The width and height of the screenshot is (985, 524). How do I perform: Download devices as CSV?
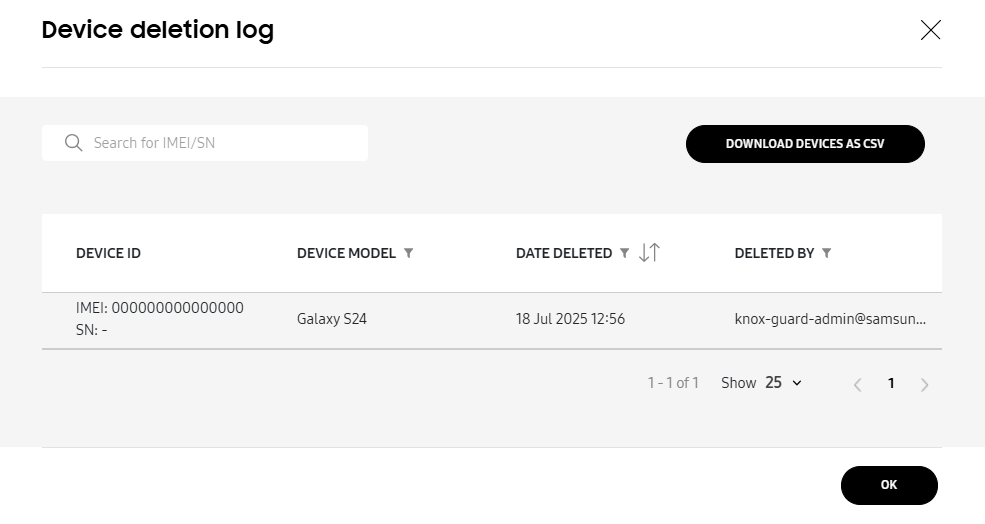click(805, 144)
